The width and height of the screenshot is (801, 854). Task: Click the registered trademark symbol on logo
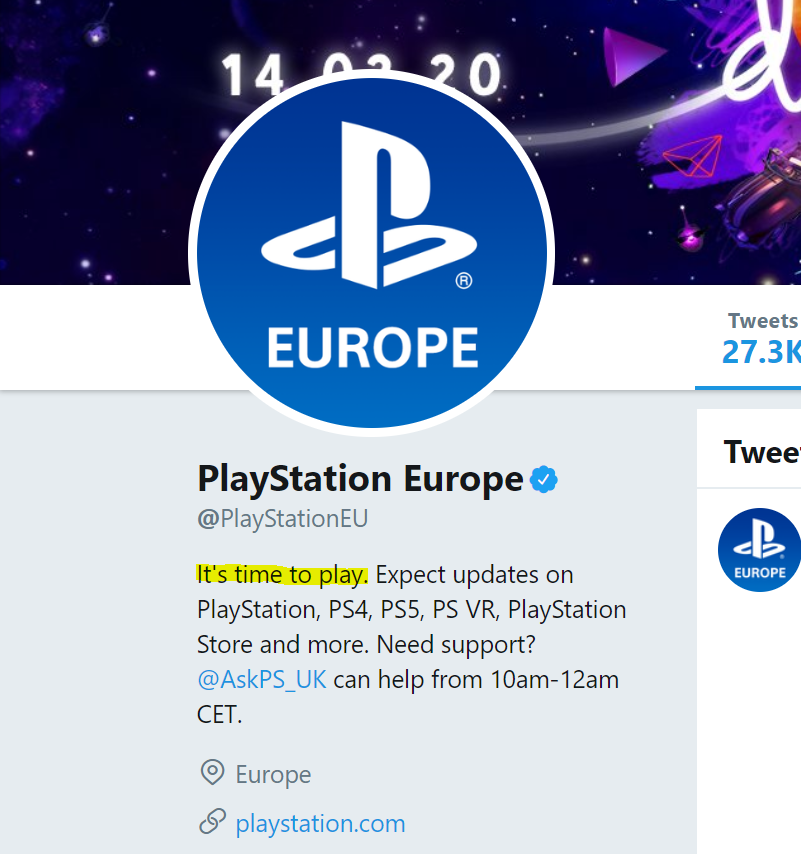(x=464, y=282)
